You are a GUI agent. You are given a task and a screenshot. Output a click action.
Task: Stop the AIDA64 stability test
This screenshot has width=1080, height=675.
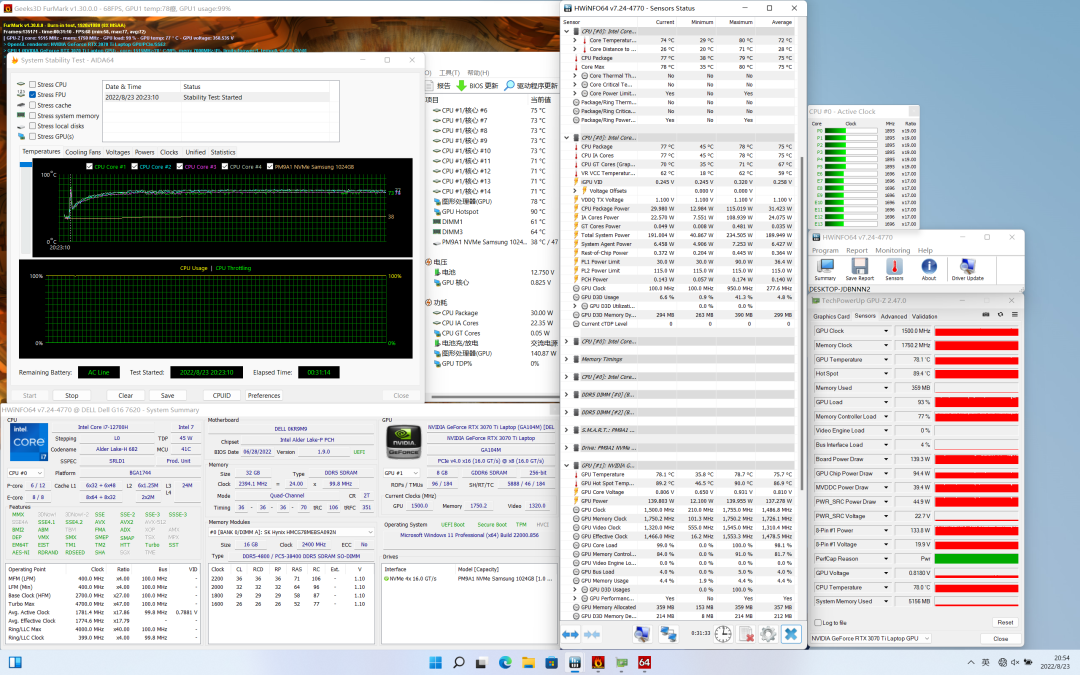click(70, 395)
